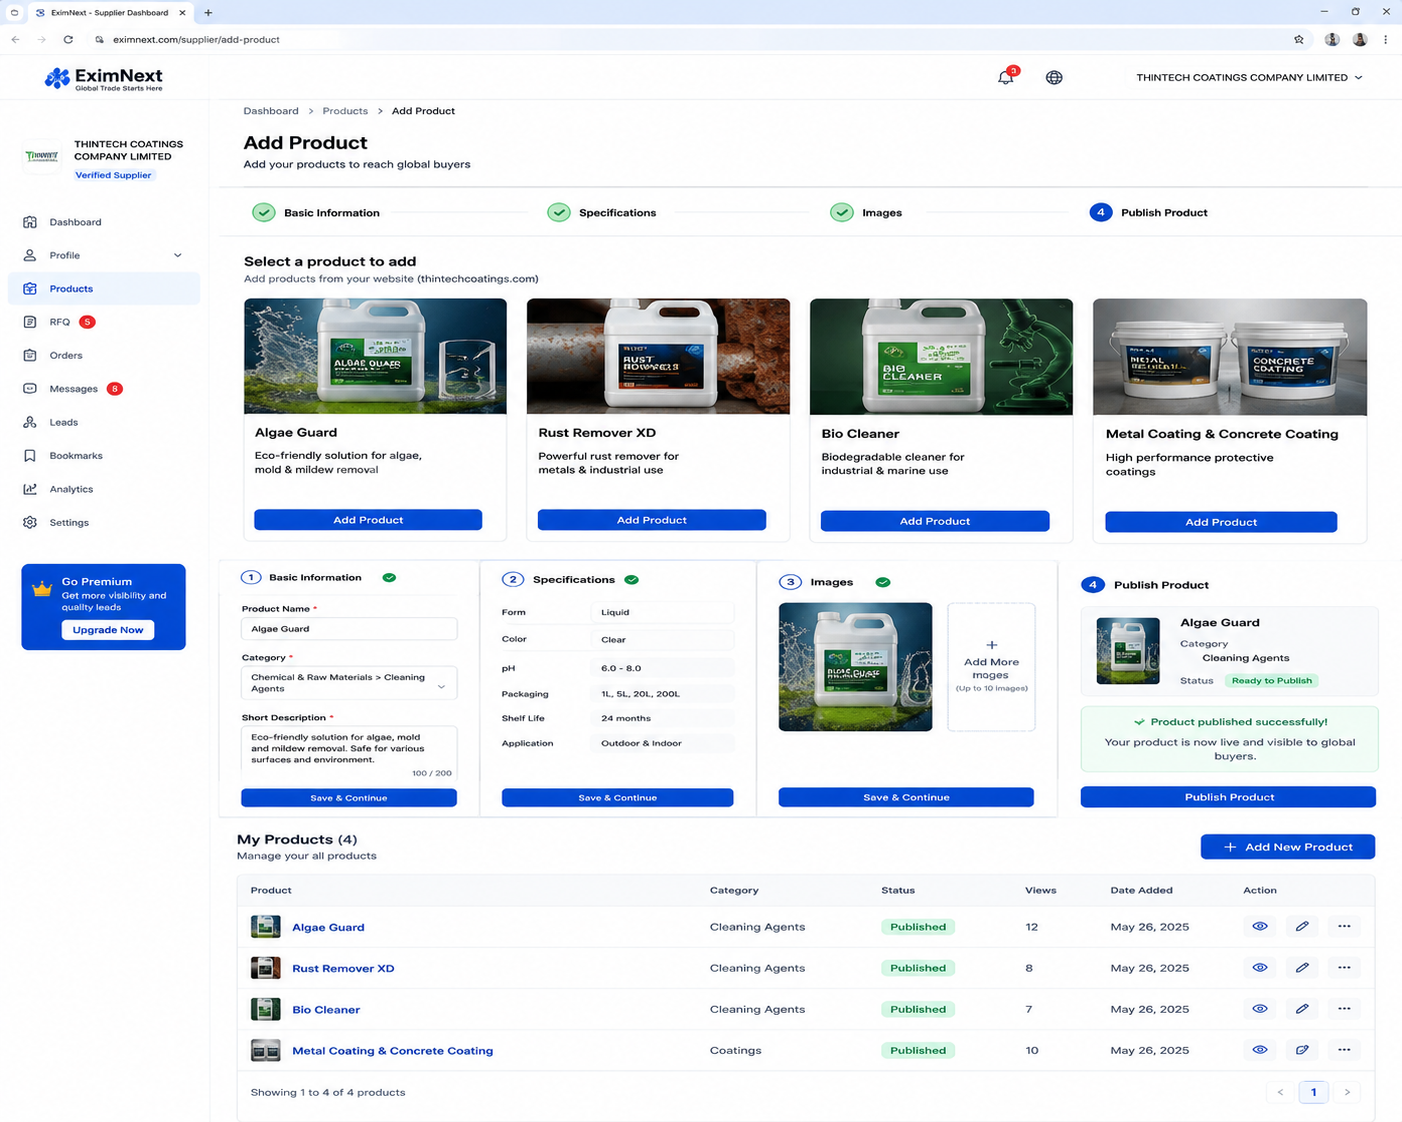The width and height of the screenshot is (1402, 1122).
Task: Open the Category dropdown
Action: 349,683
